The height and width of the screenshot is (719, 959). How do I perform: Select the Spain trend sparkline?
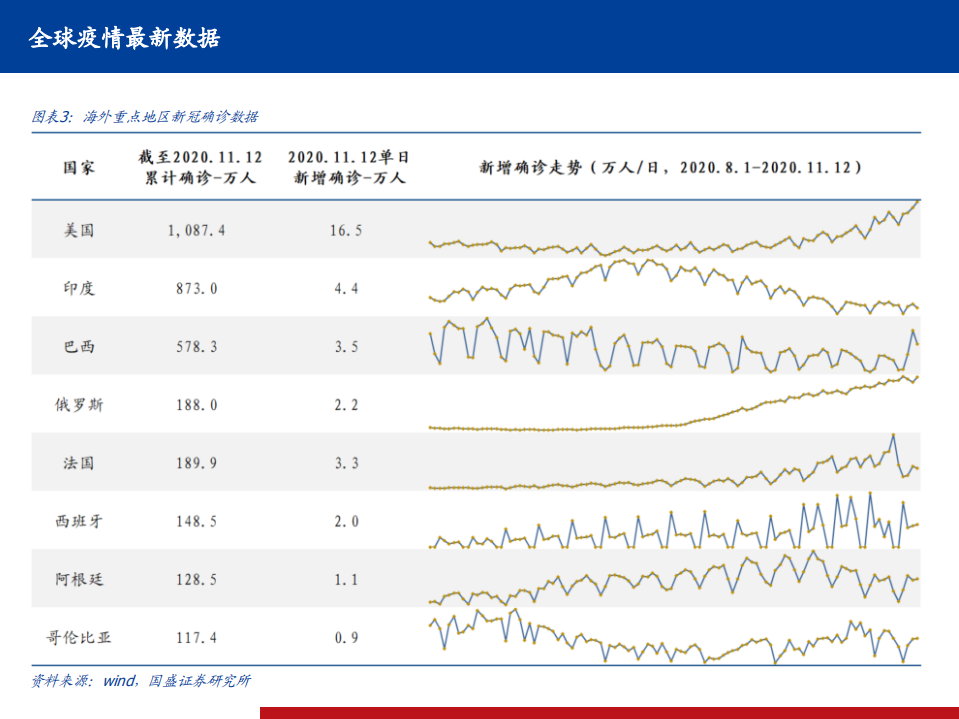(673, 523)
